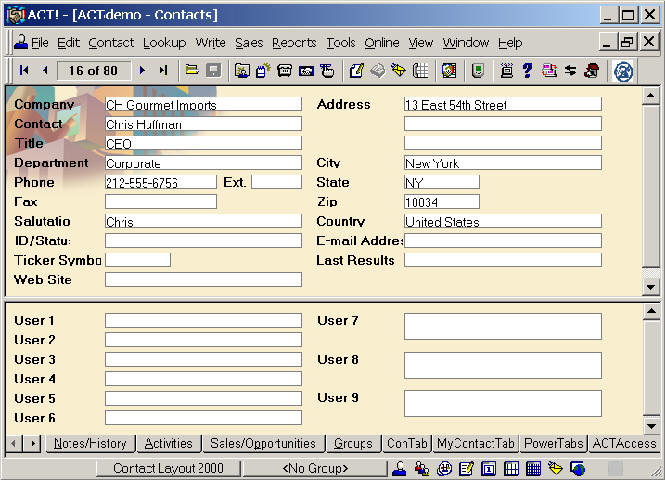Viewport: 665px width, 480px height.
Task: Click the grayed-out printer icon
Action: (377, 70)
